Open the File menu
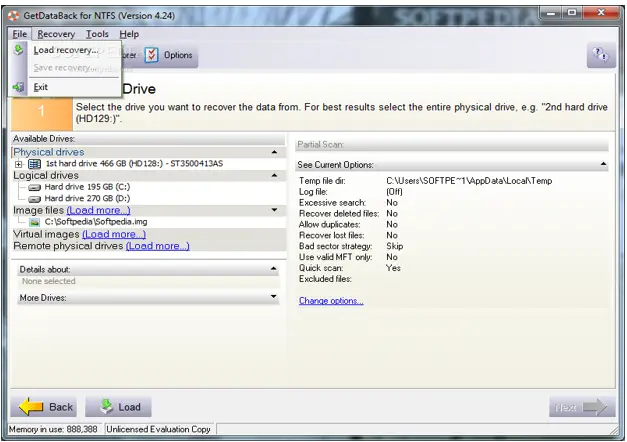 [20, 34]
